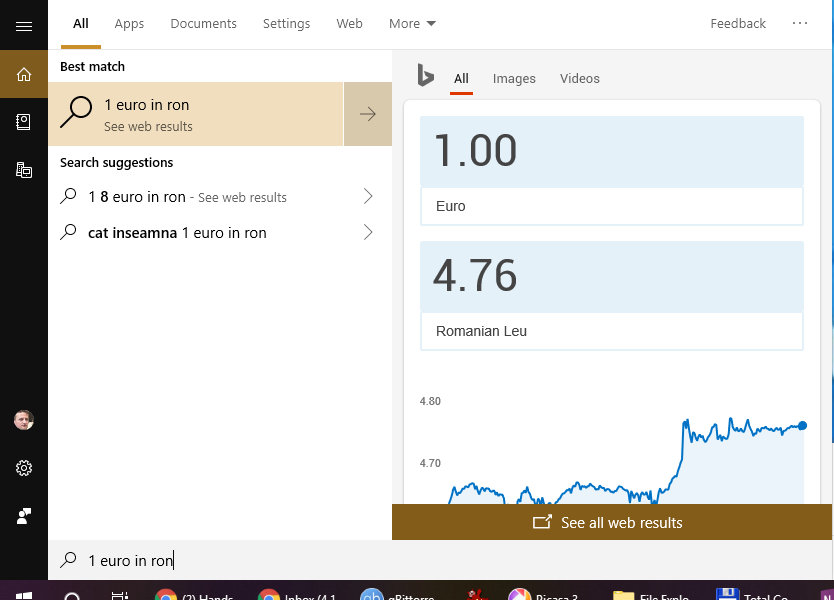The width and height of the screenshot is (834, 600).
Task: Expand chevron for '1 8 euro in ron'
Action: click(x=368, y=196)
